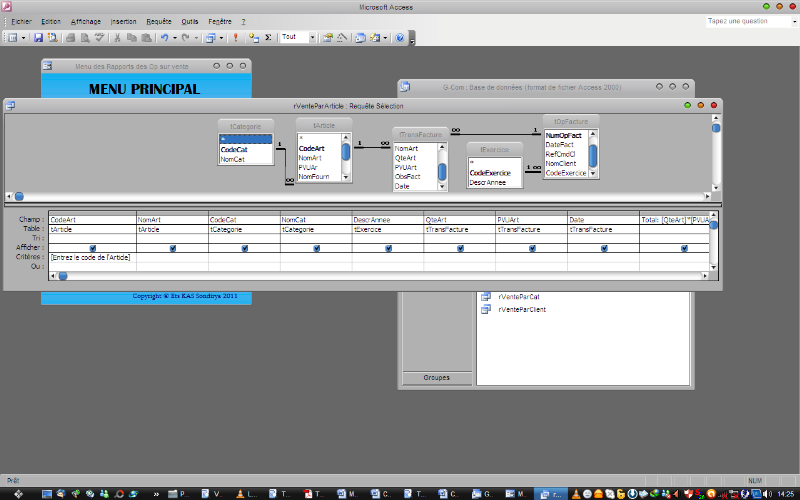800x500 pixels.
Task: Open the Affichage menu
Action: pyautogui.click(x=85, y=21)
